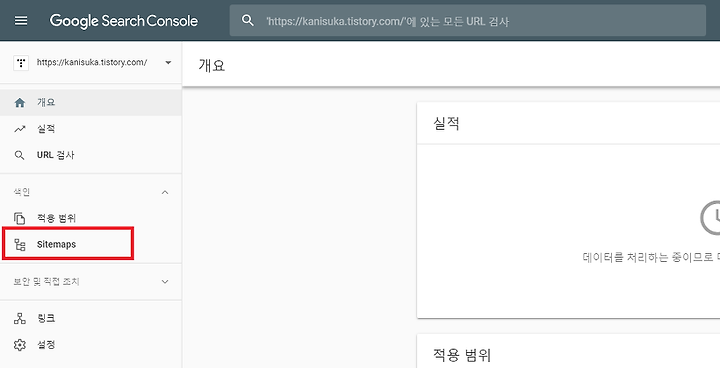Screen dimensions: 720x368
Task: Click the clock icon in 실적 card
Action: click(x=711, y=218)
